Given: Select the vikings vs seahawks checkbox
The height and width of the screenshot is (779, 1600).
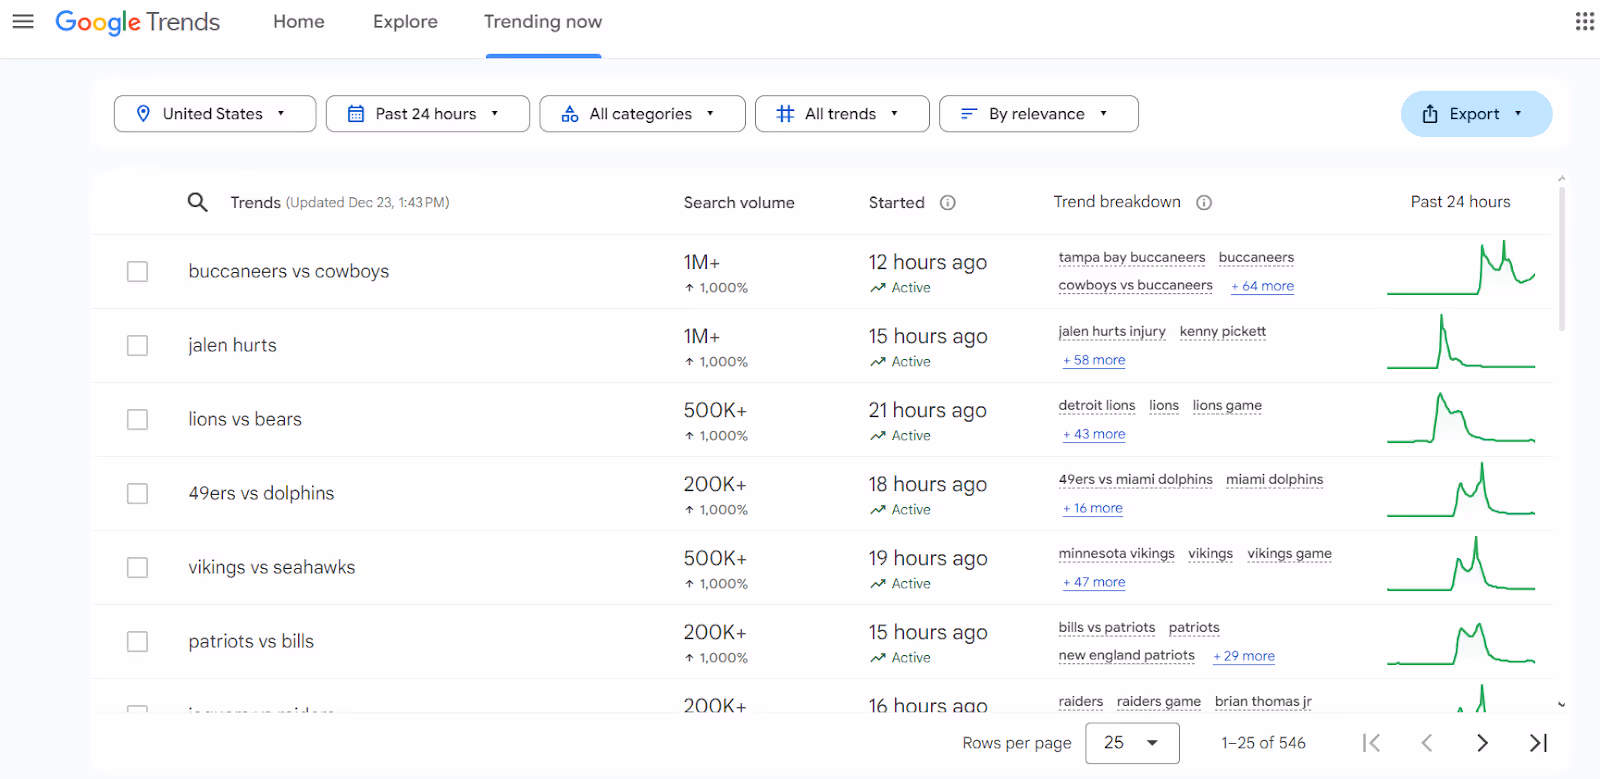Looking at the screenshot, I should click(138, 568).
